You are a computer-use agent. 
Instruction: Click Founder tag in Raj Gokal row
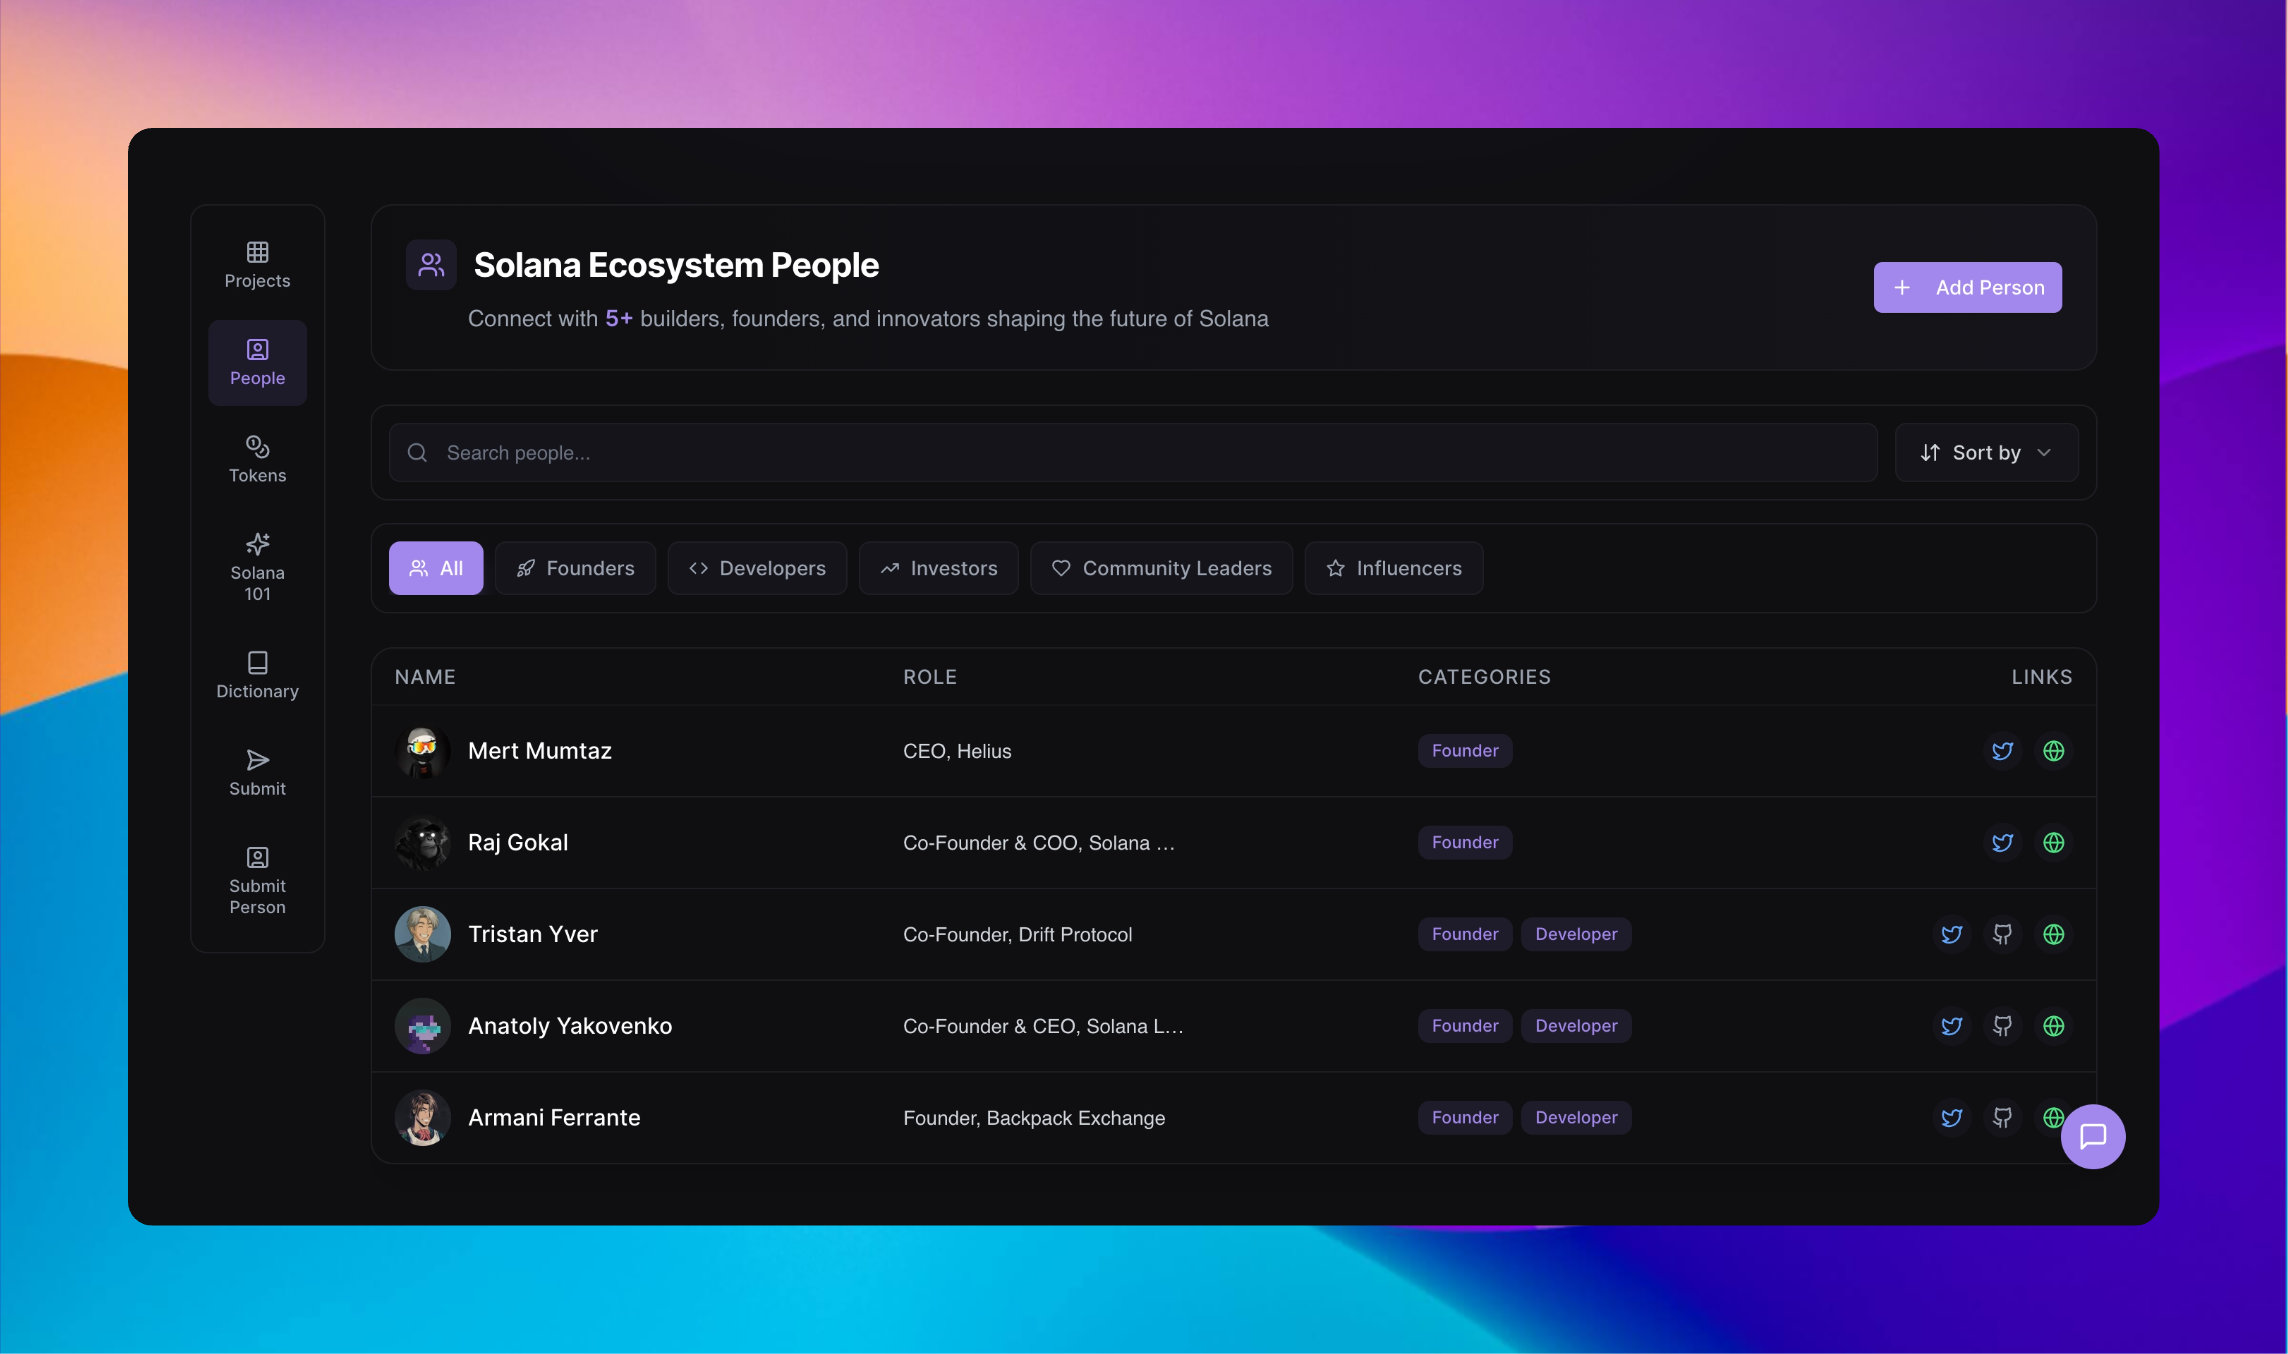tap(1465, 843)
